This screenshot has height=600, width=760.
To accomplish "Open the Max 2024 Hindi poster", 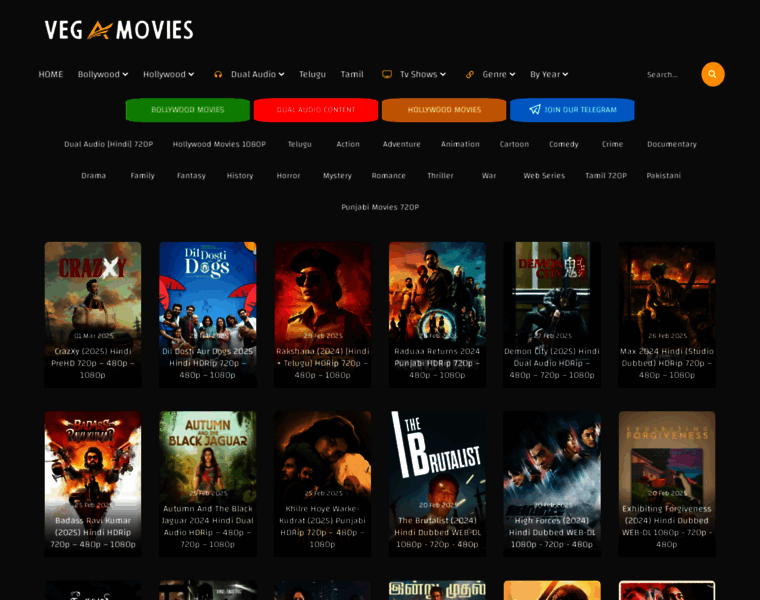I will 667,315.
